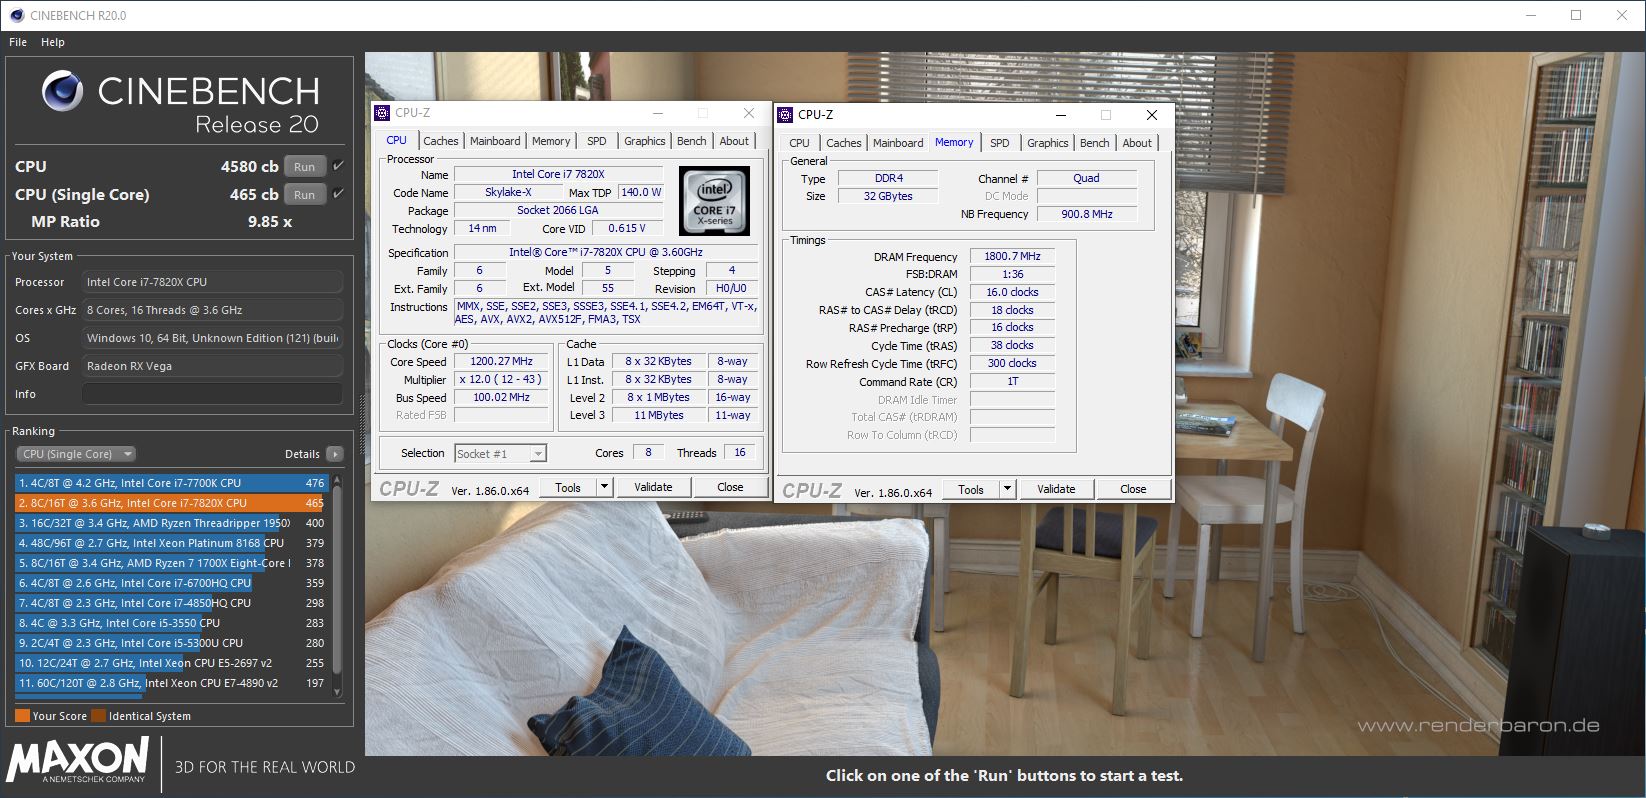1646x798 pixels.
Task: Switch to Bench tab in the right CPU-Z window
Action: tap(1094, 143)
